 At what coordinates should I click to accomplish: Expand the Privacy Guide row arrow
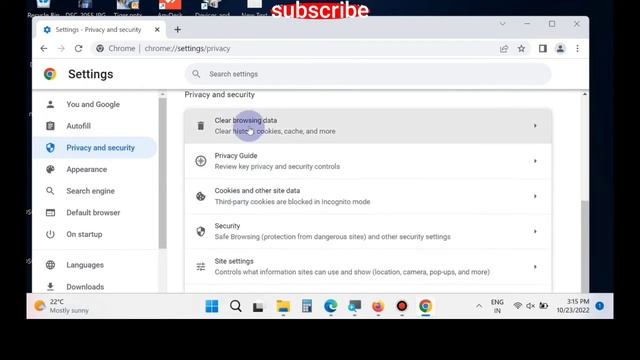[535, 161]
